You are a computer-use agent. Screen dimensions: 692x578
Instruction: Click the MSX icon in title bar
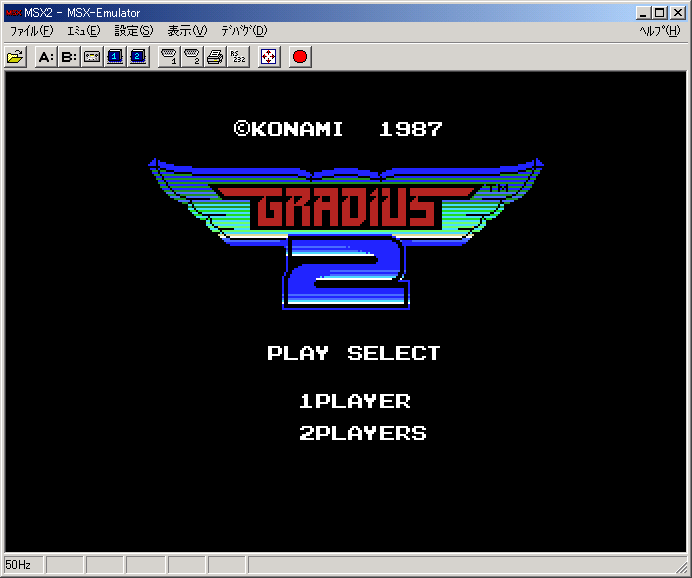tap(13, 13)
